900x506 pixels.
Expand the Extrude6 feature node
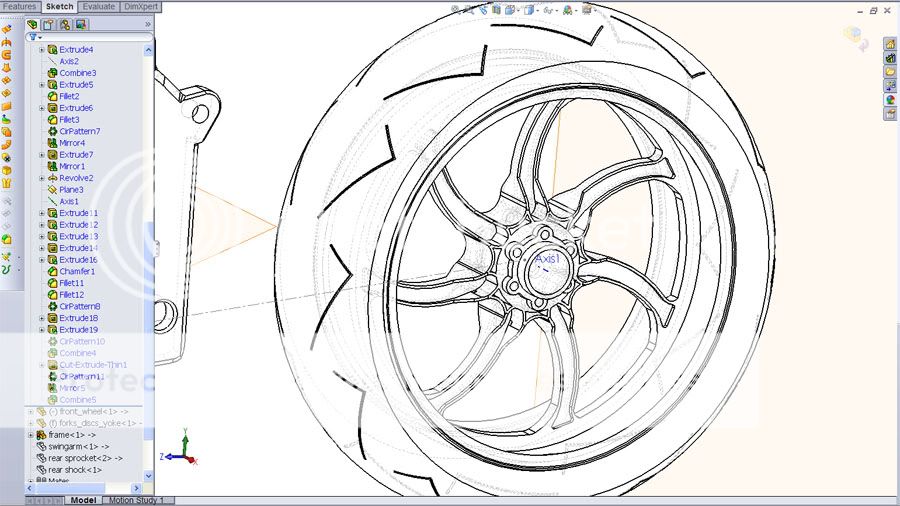point(42,108)
